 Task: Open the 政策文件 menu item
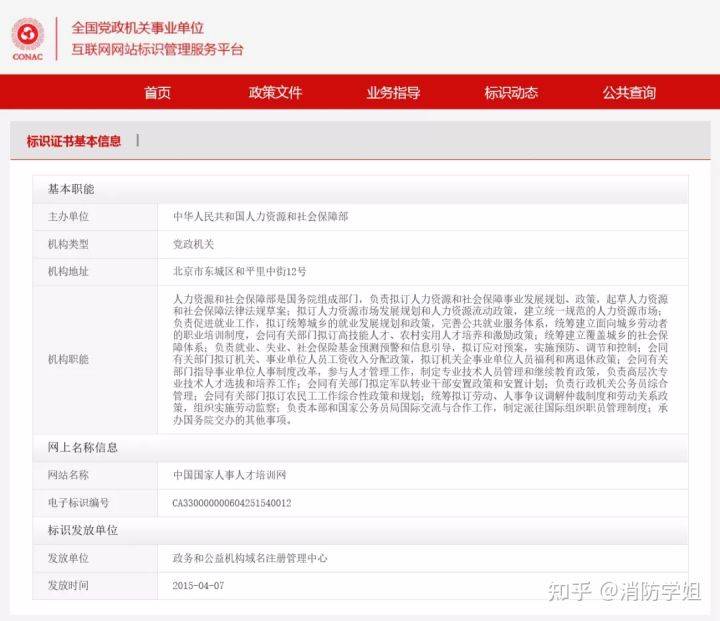276,92
